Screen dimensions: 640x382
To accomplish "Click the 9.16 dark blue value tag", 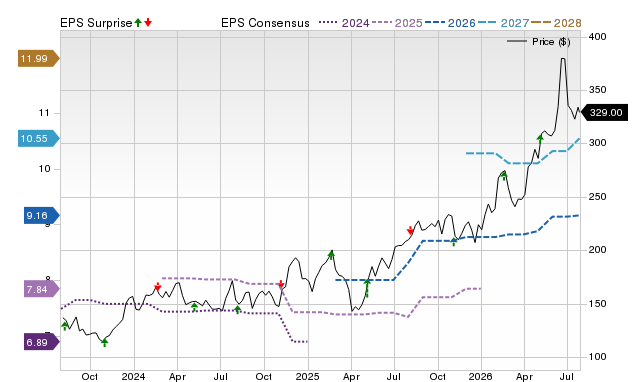I will (x=41, y=215).
